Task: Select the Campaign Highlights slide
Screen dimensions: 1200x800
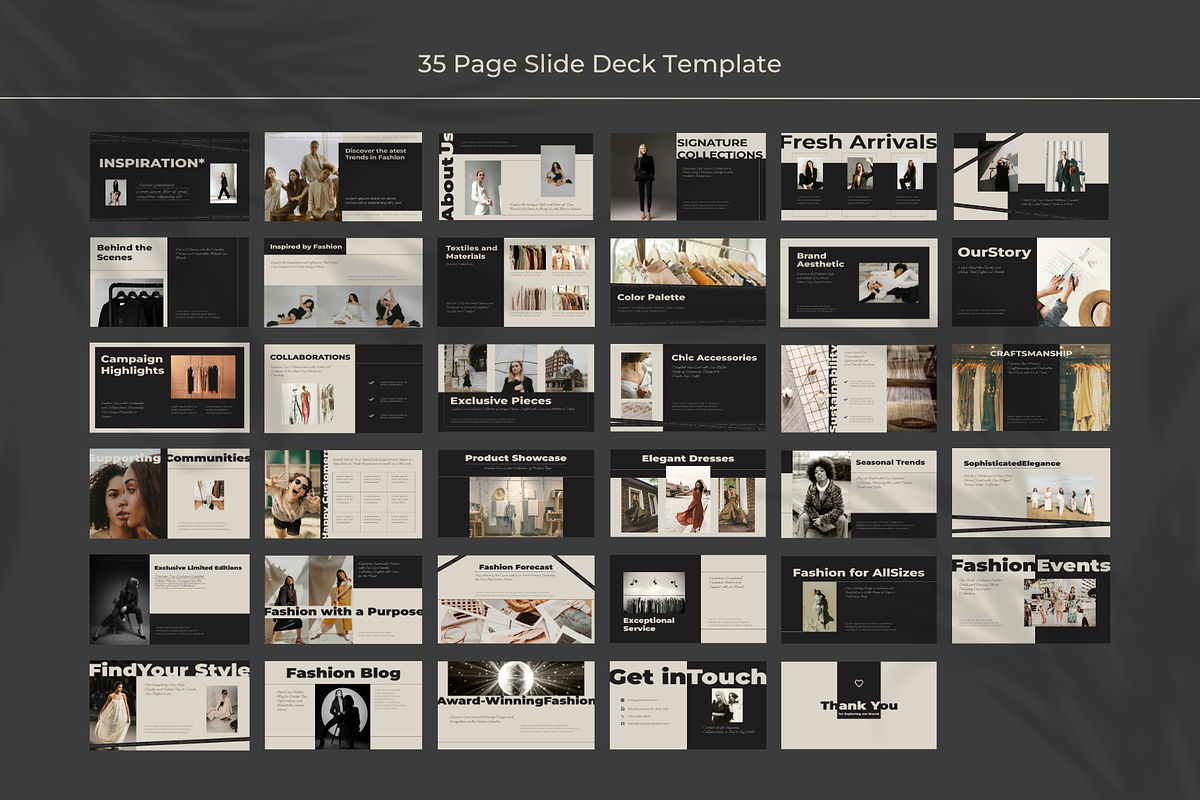Action: coord(169,388)
